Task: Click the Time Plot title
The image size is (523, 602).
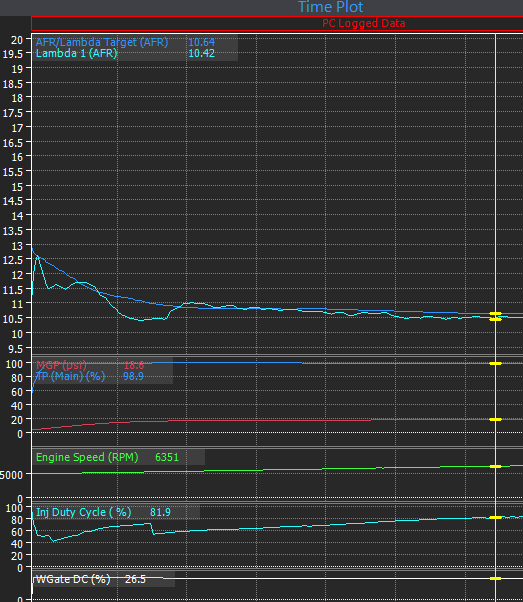Action: pos(331,7)
